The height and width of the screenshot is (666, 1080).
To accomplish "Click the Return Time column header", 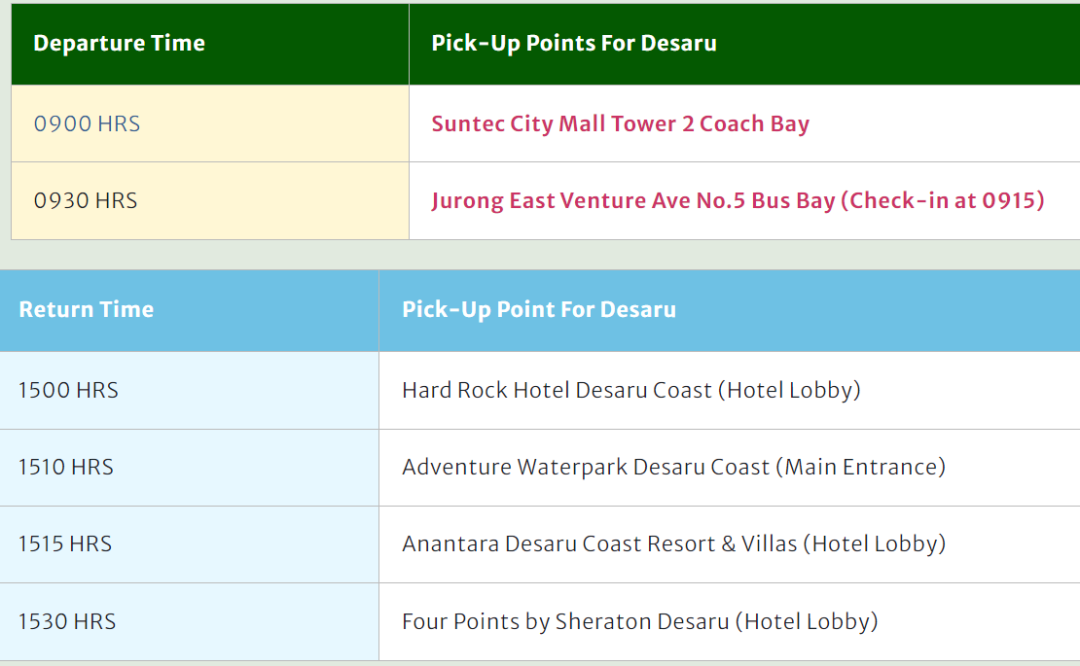I will 189,311.
